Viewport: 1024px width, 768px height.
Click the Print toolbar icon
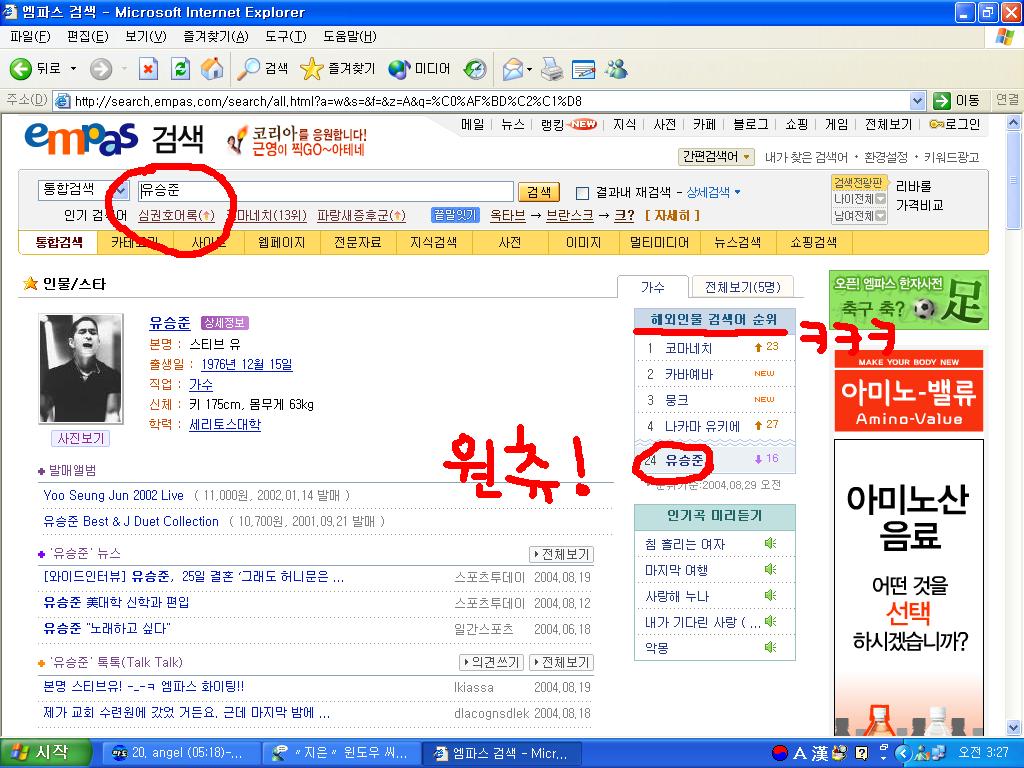552,69
